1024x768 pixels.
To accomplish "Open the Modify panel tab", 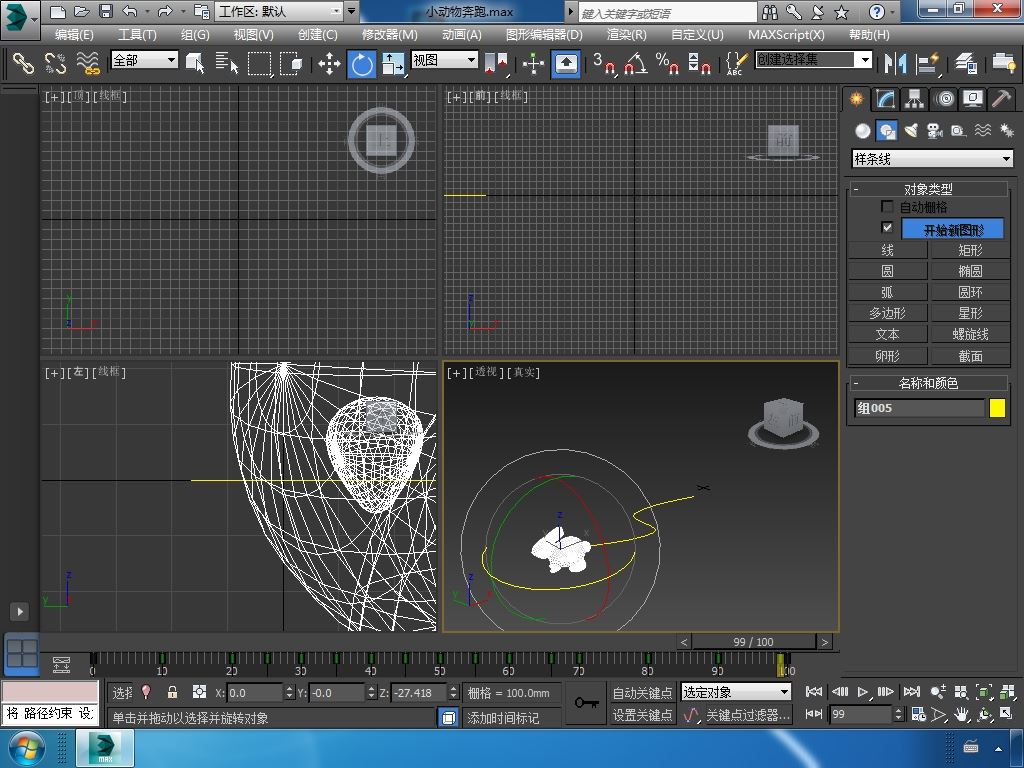I will pyautogui.click(x=885, y=99).
